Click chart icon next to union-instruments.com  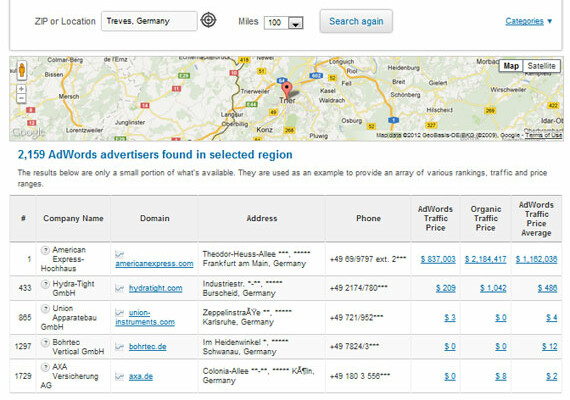point(120,313)
